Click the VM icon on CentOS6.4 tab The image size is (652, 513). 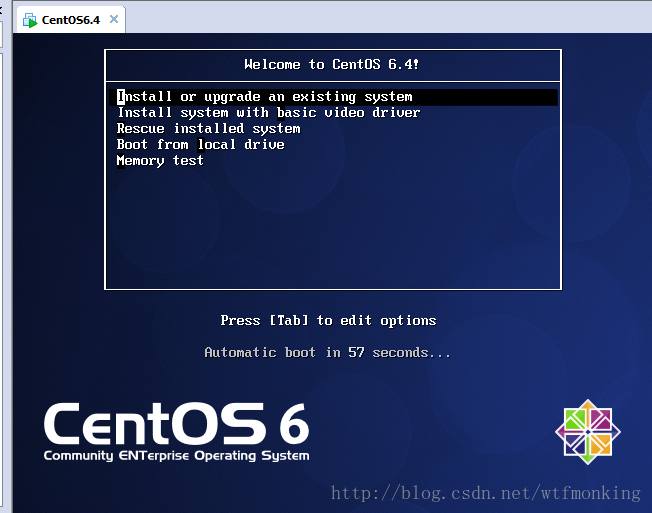click(x=30, y=20)
